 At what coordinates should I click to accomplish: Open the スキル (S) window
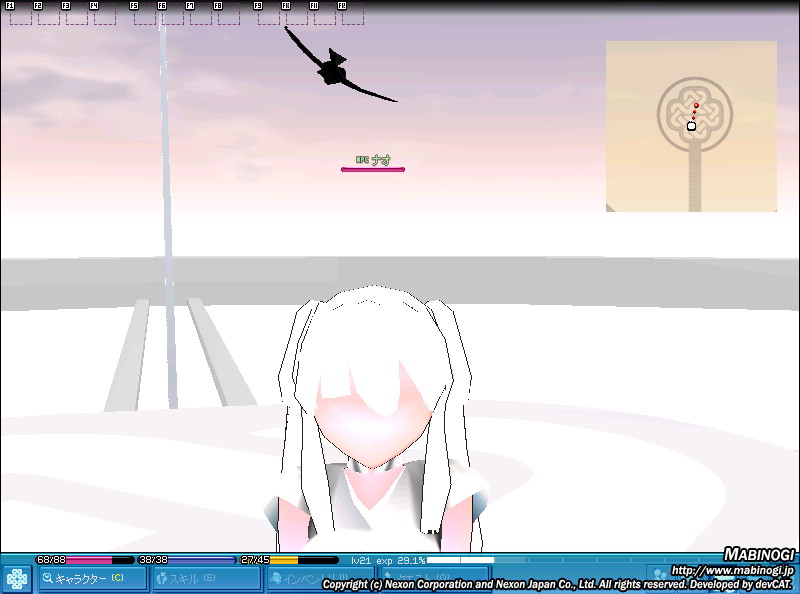(207, 579)
